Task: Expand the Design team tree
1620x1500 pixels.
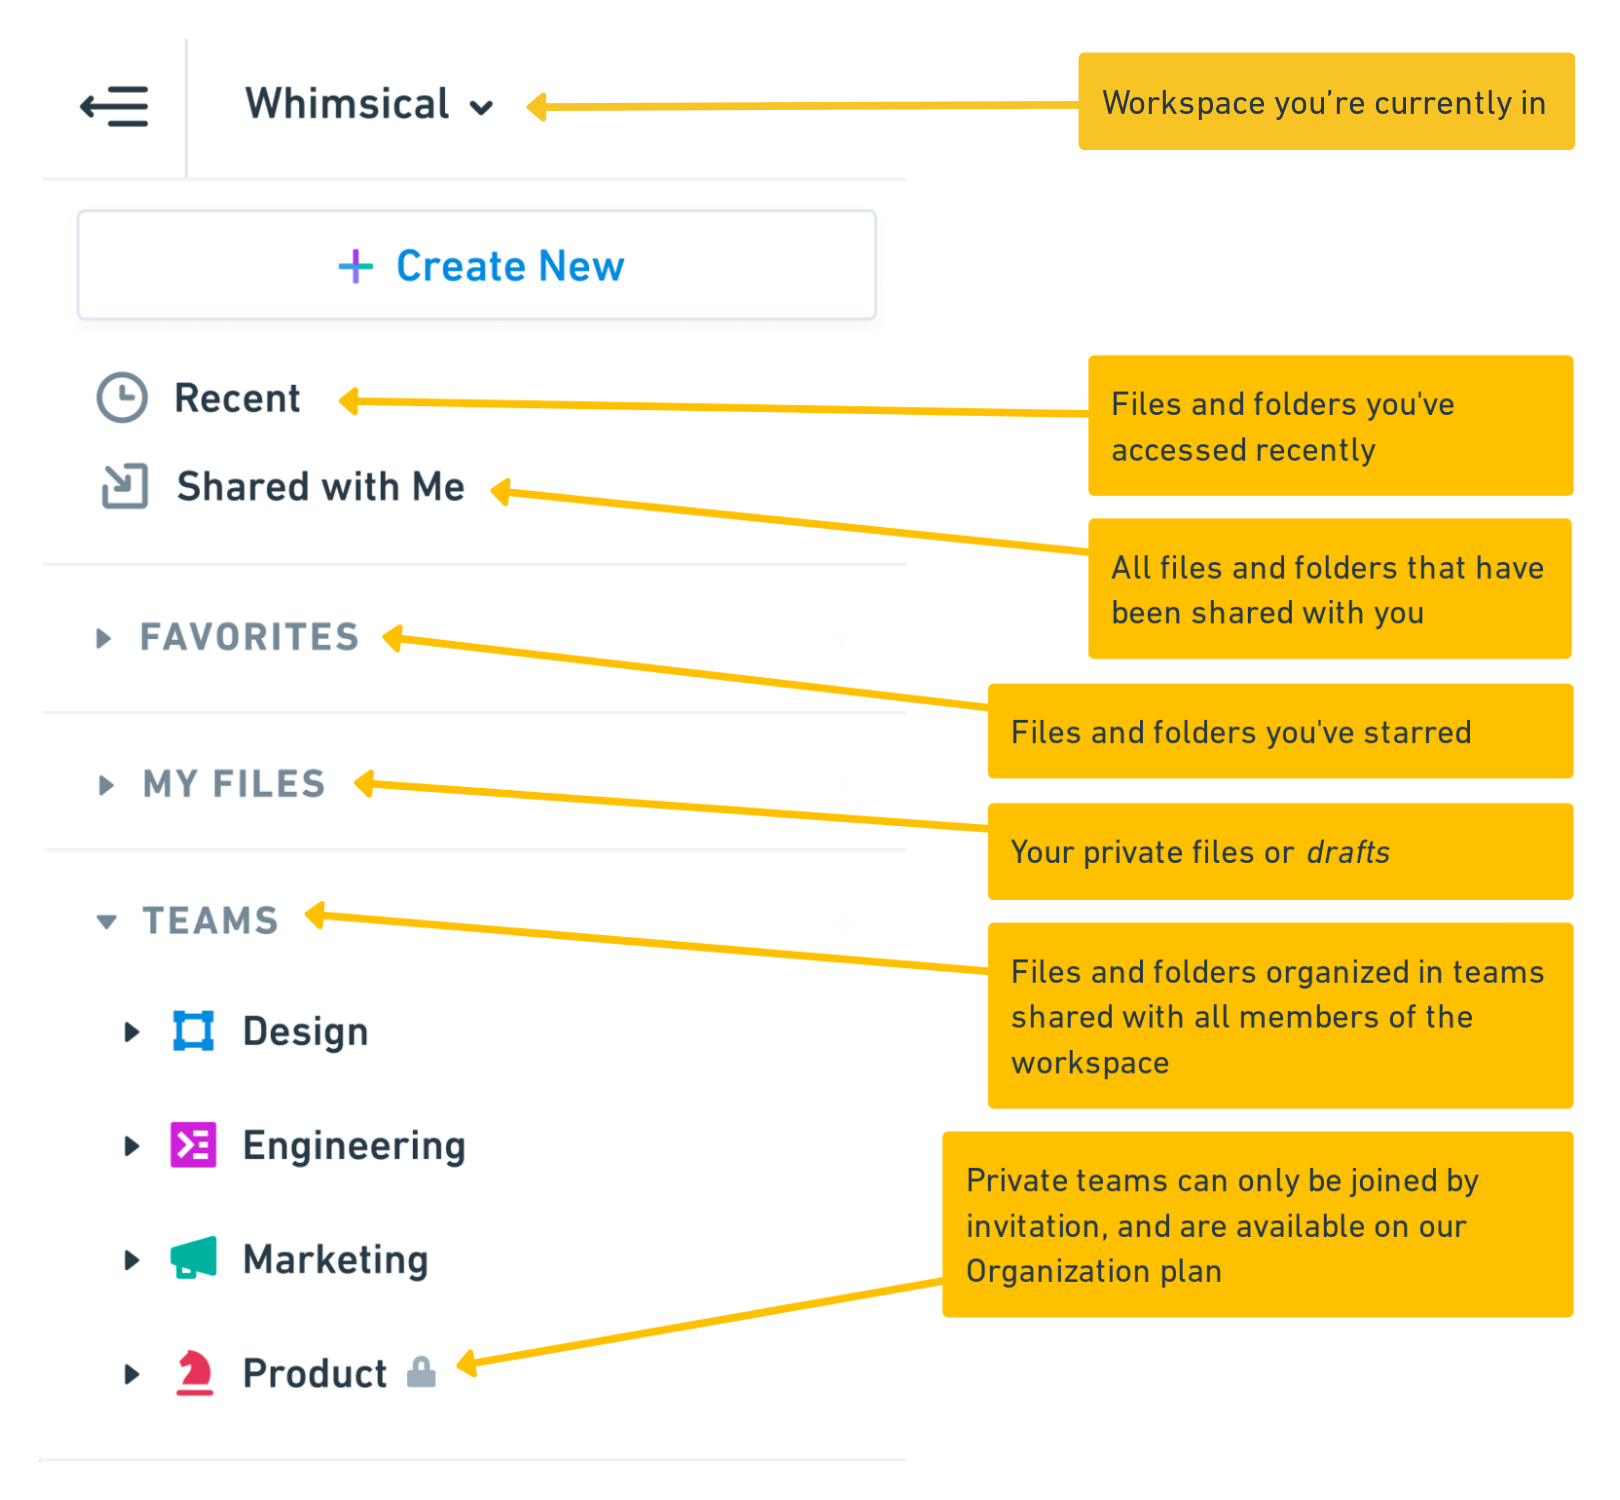Action: coord(131,1030)
